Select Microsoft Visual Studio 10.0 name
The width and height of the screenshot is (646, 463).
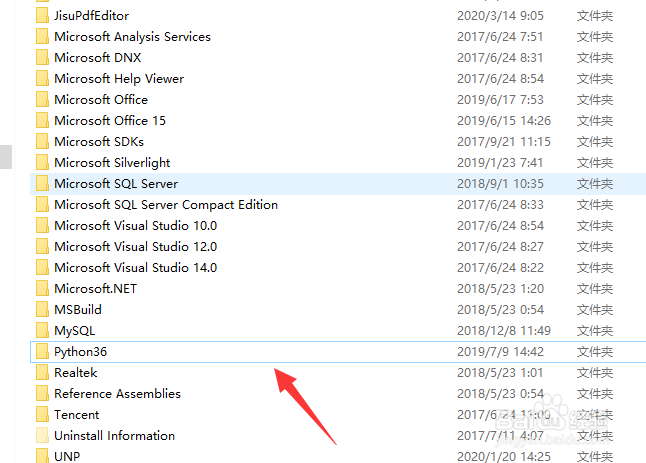[x=136, y=226]
